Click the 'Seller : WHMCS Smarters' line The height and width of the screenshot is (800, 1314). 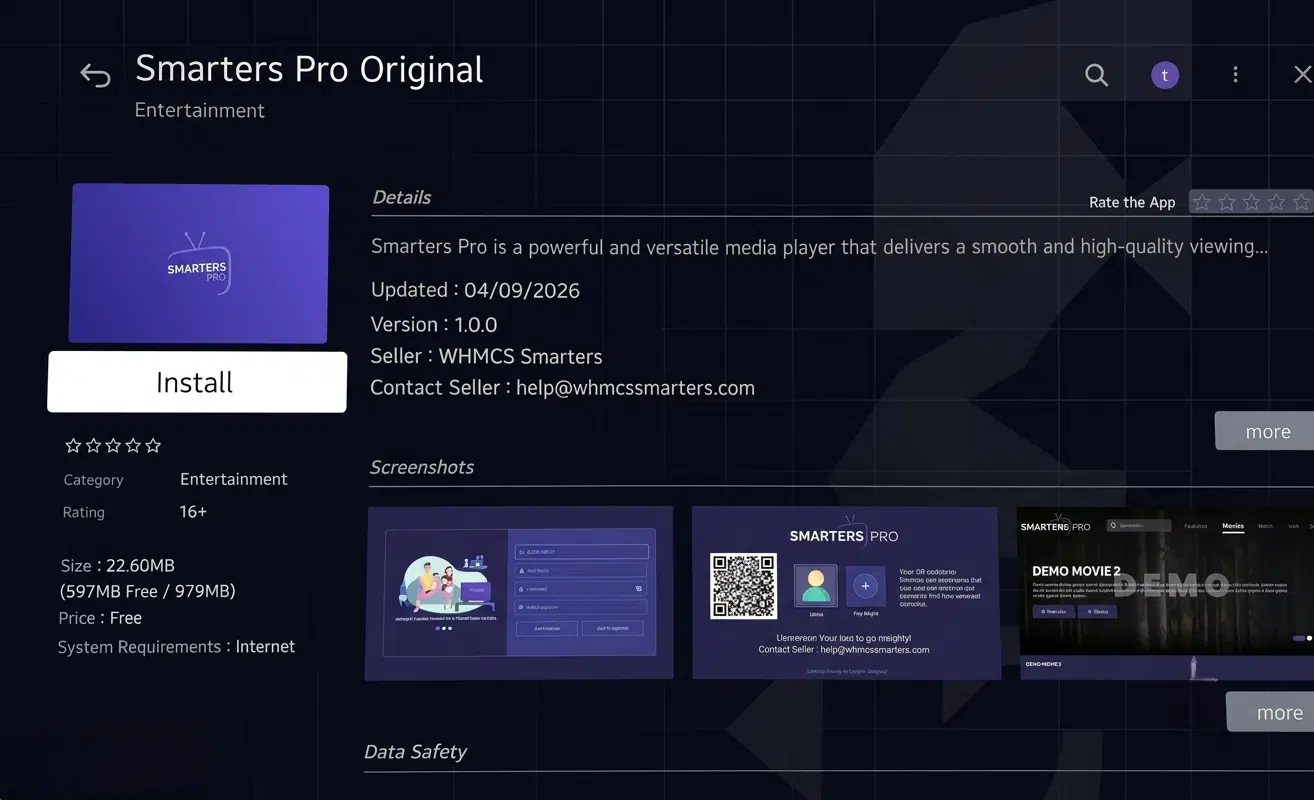[486, 356]
